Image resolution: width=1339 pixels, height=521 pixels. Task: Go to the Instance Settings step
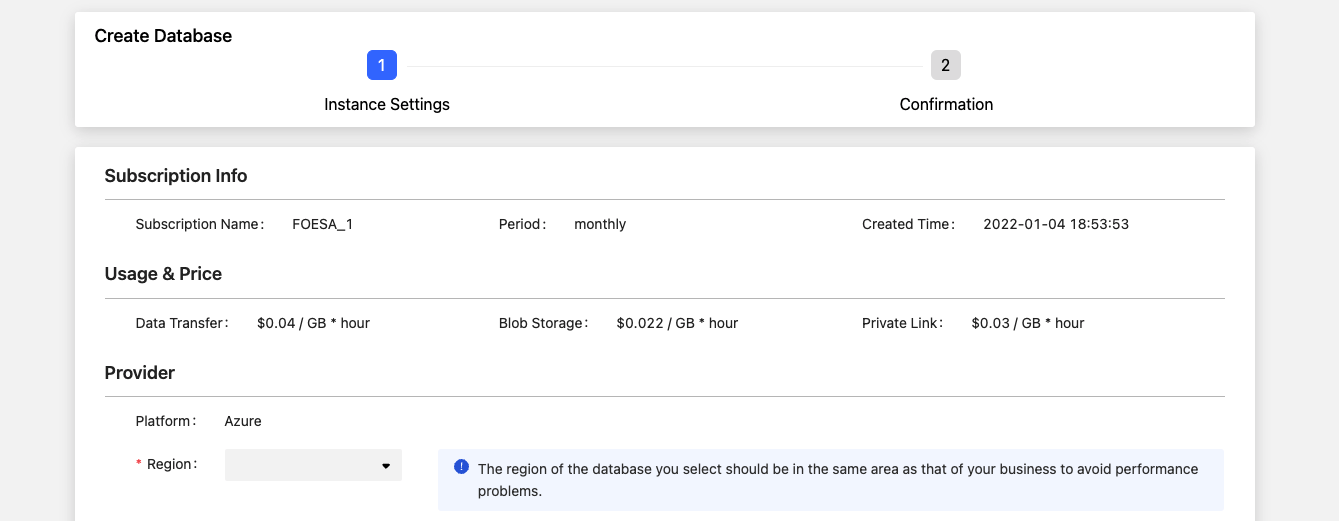click(x=387, y=104)
